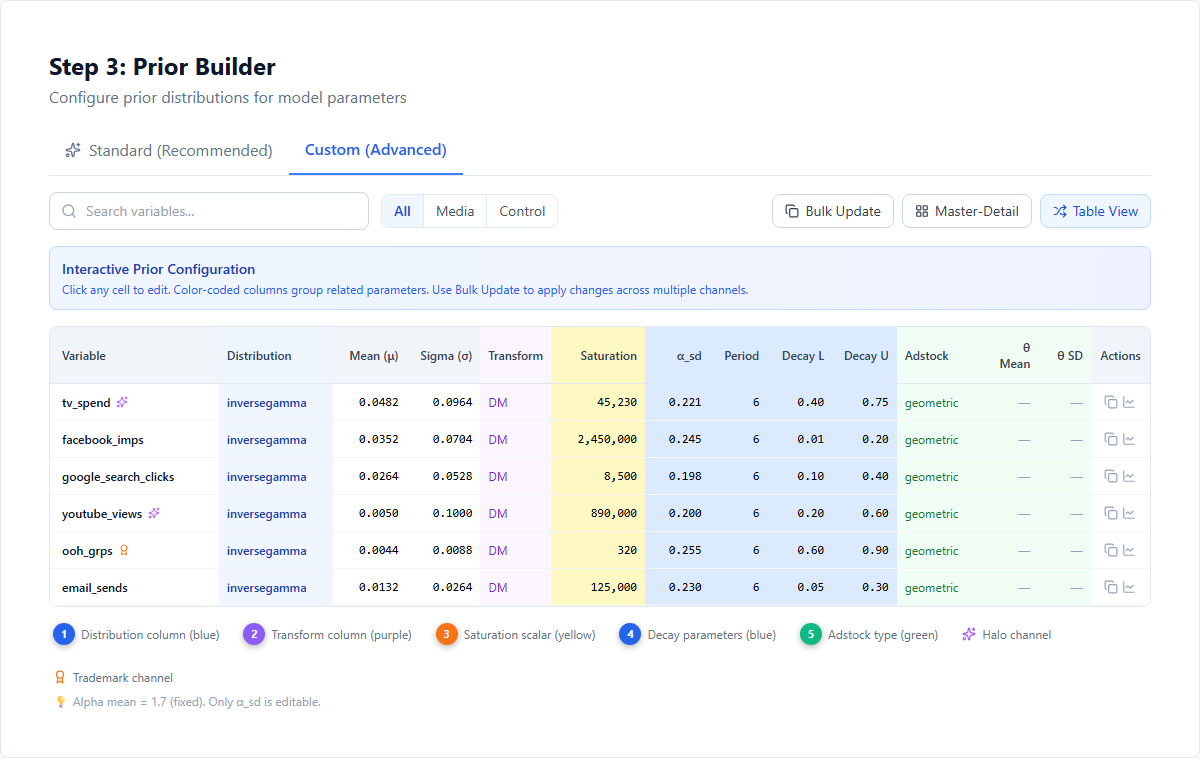The width and height of the screenshot is (1200, 758).
Task: Copy the email_sends row settings
Action: click(1111, 587)
